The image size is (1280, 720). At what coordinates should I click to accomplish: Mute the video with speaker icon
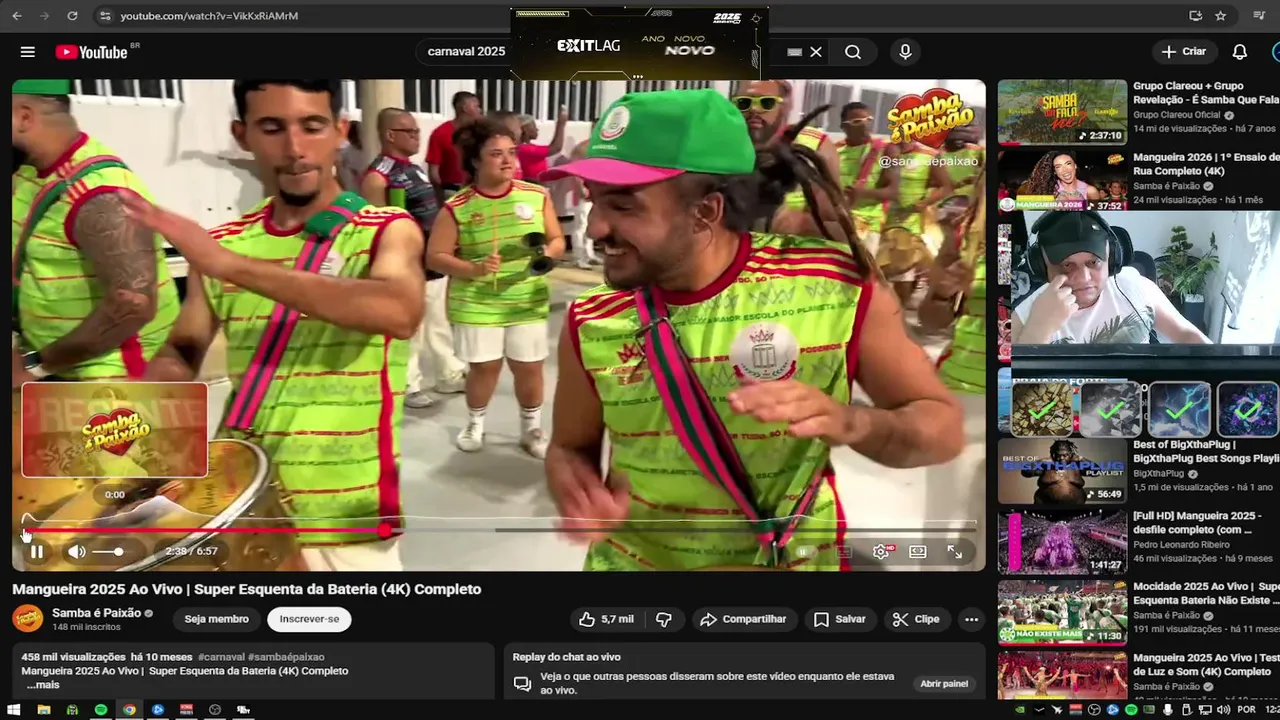77,551
